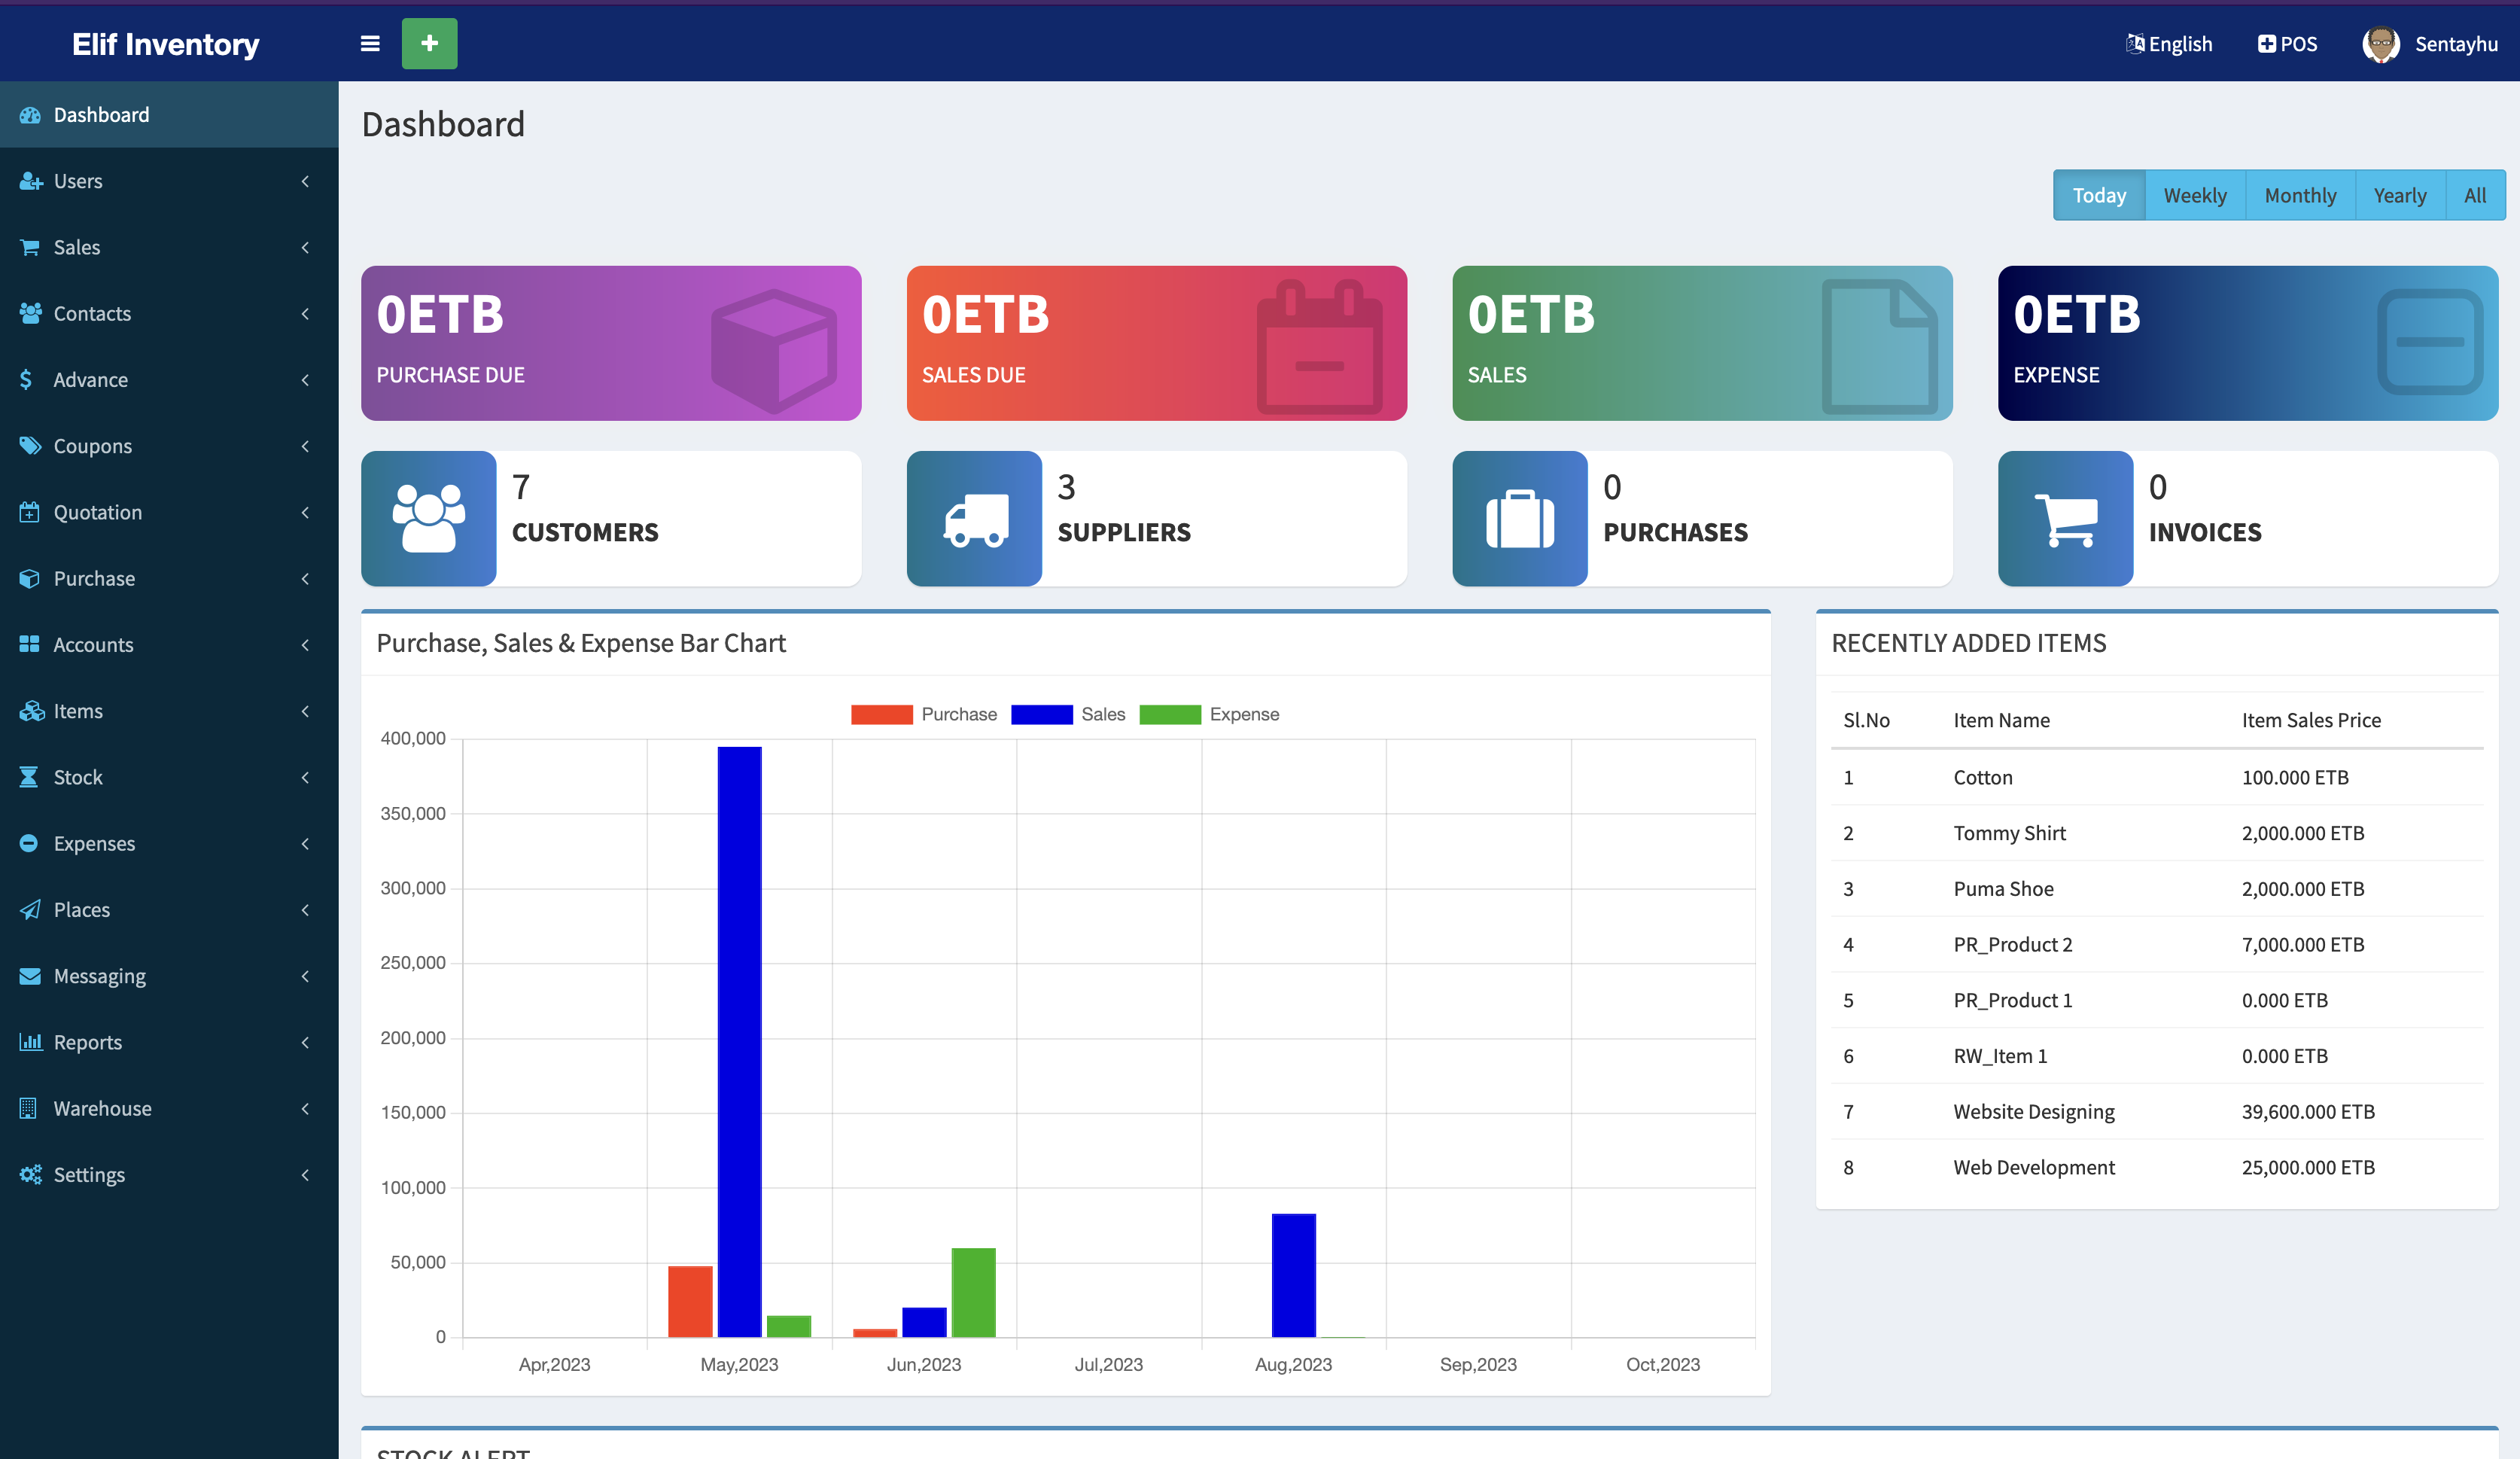The height and width of the screenshot is (1459, 2520).
Task: Switch to the Monthly filter tab
Action: [2299, 195]
